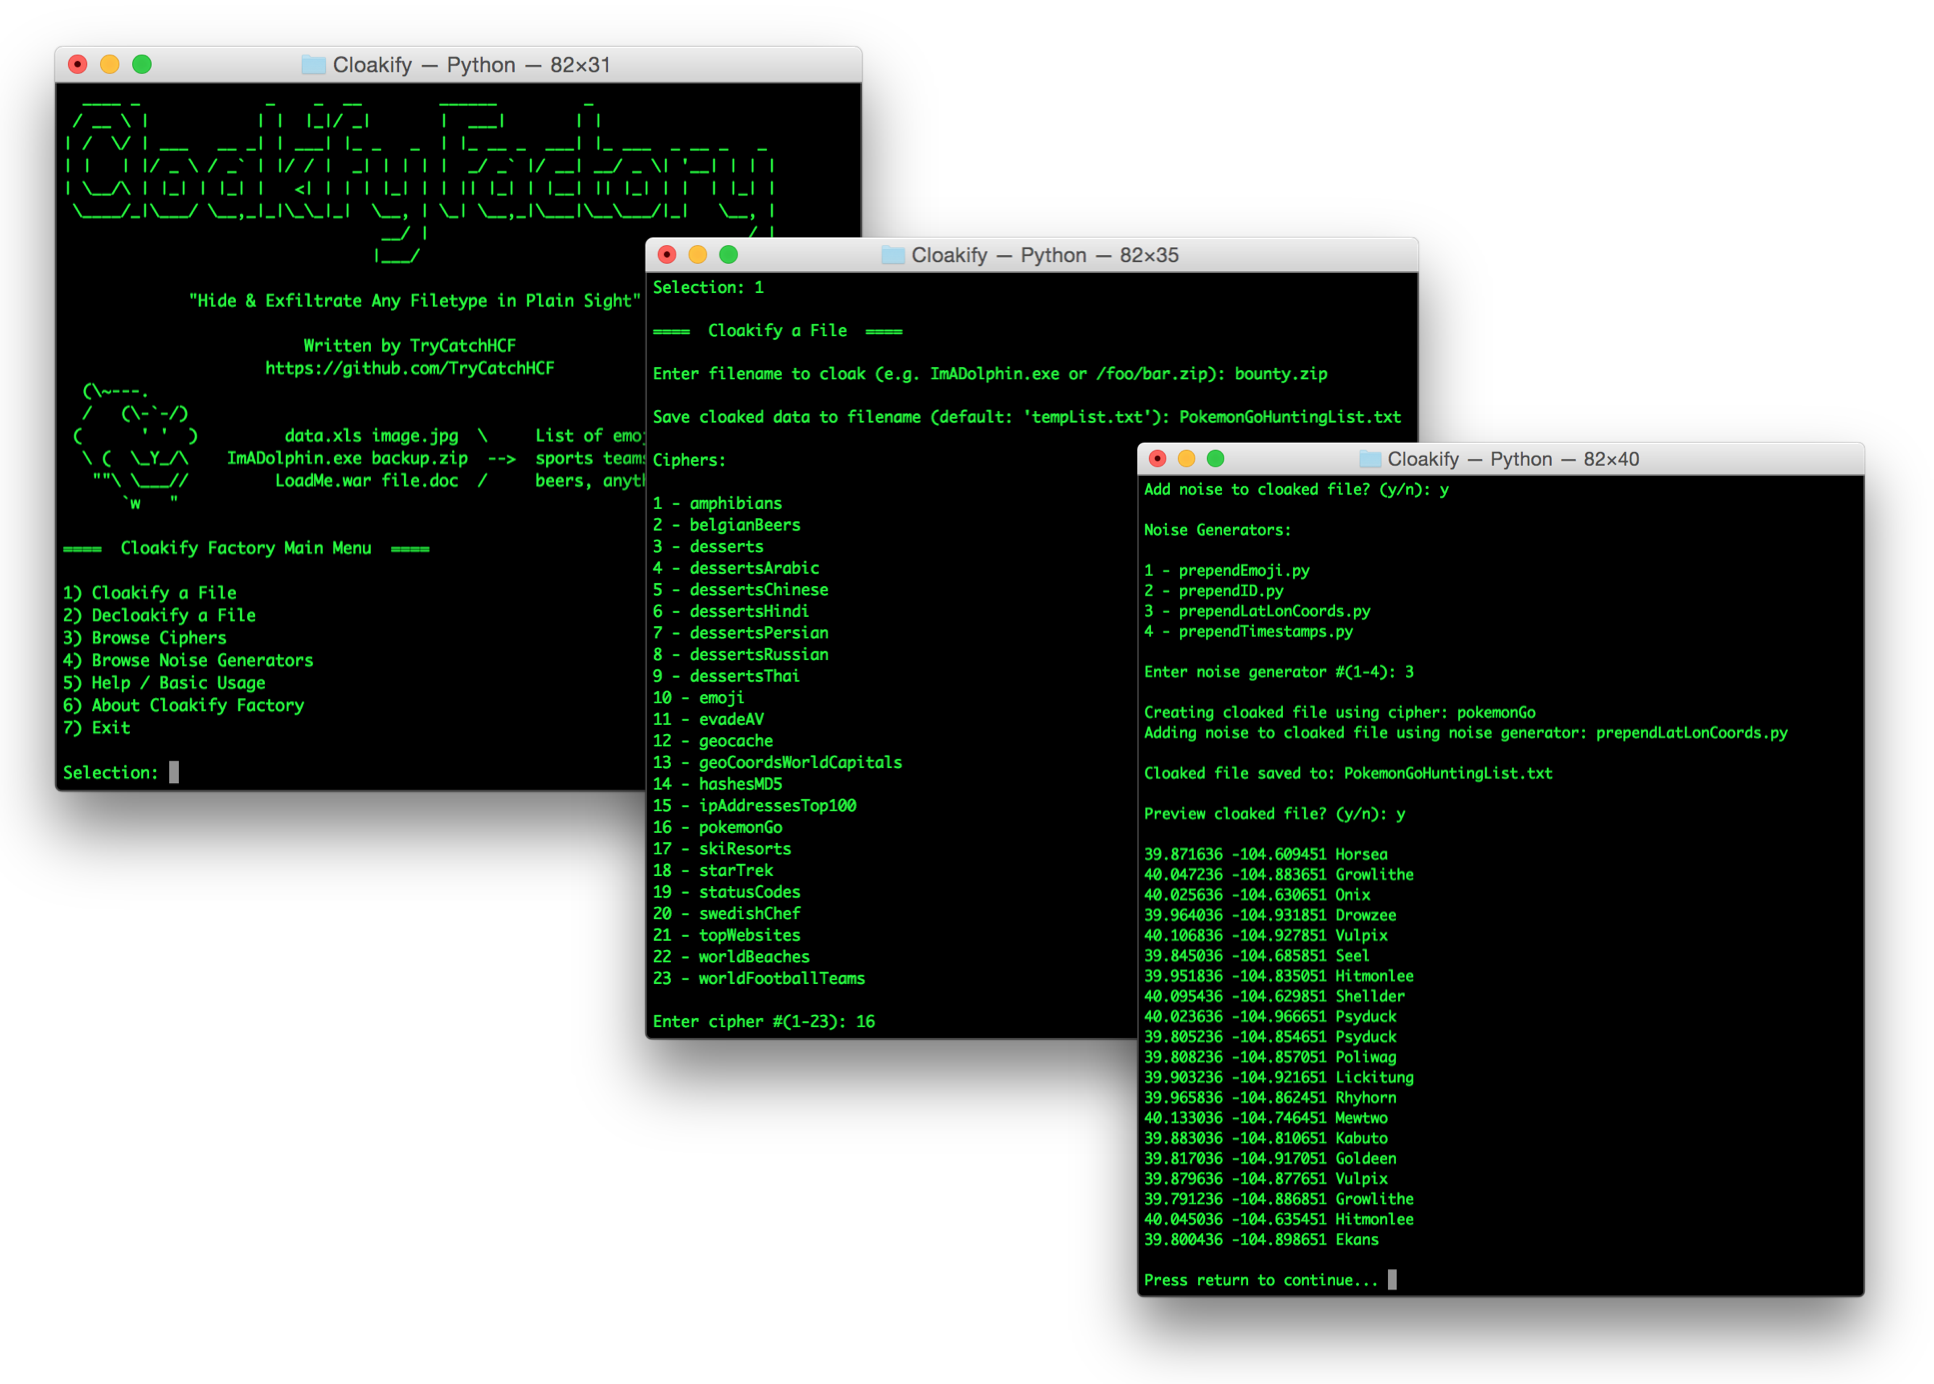Click 'PokemonGoHuntingList.txt' in save filename prompt
Screen dimensions: 1934x1384
(x=1290, y=416)
